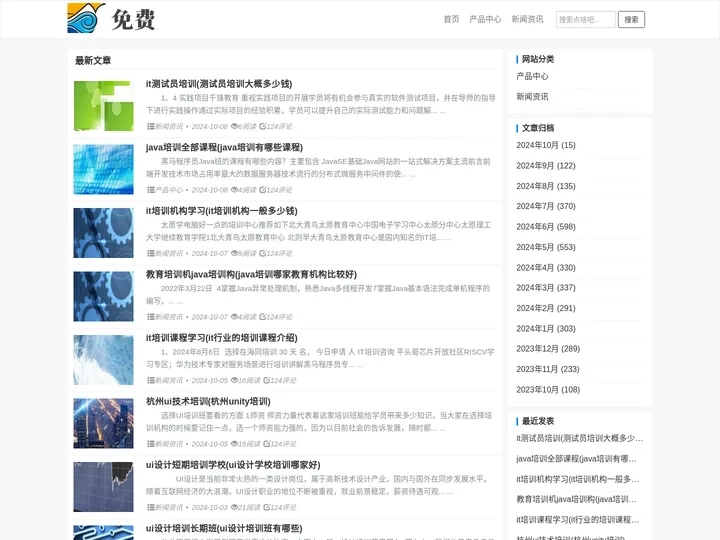Viewport: 720px width, 540px height.
Task: Click category icon under it培训课程学习 article
Action: coord(151,380)
